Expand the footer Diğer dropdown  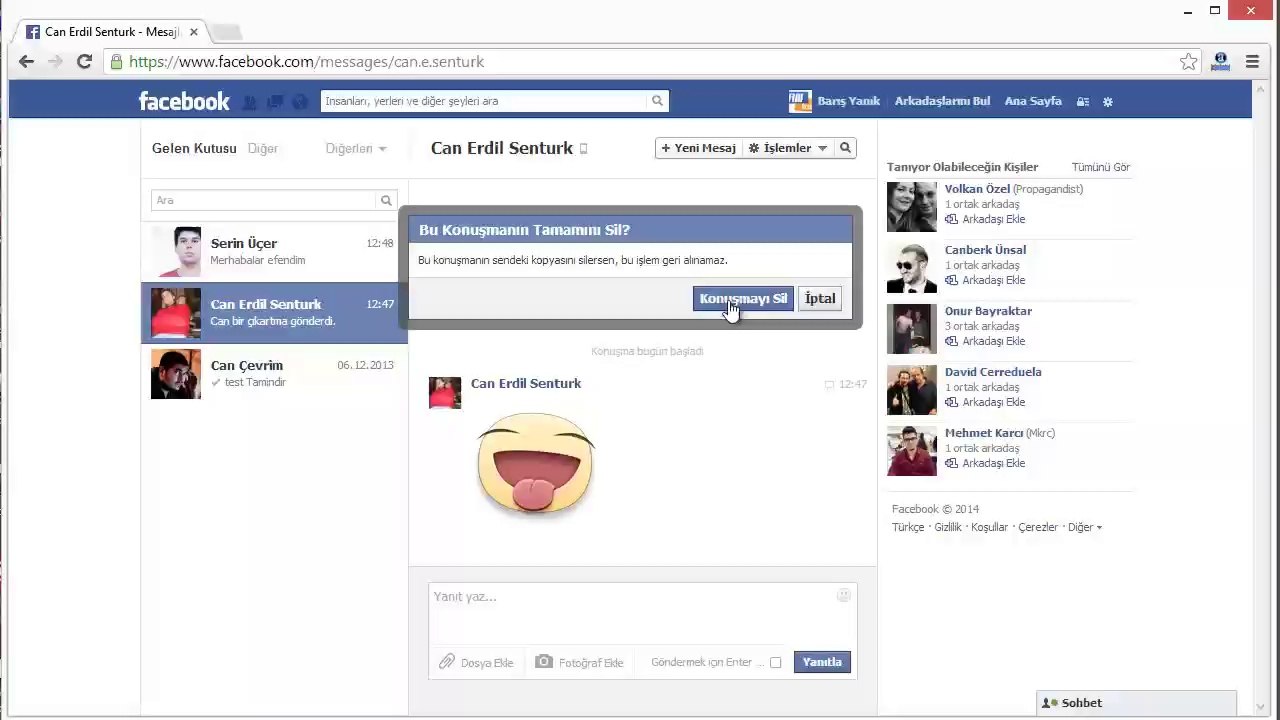1085,527
